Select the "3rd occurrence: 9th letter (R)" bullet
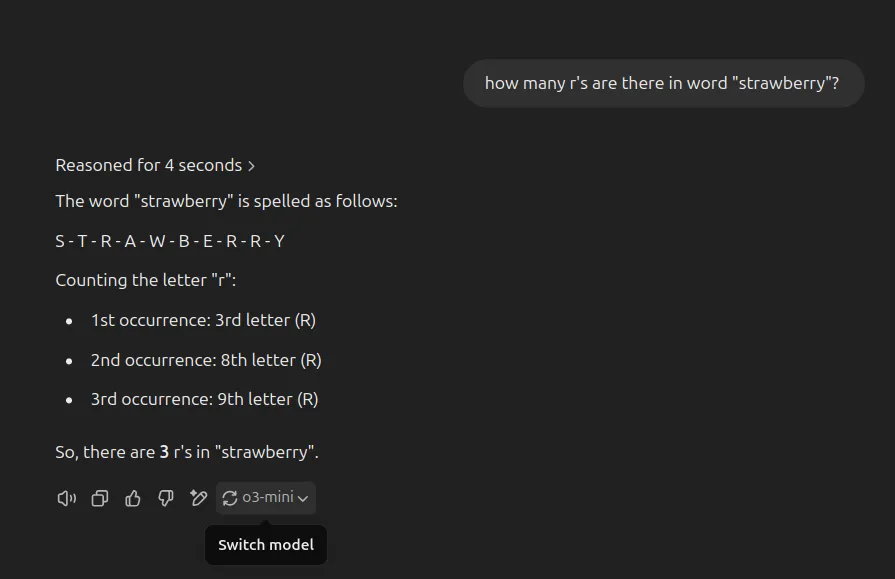This screenshot has height=579, width=895. pos(204,399)
